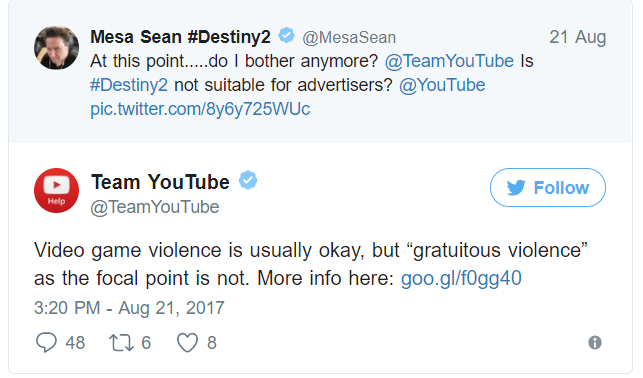Click the @TeamYouTube mention in quoted tweet
This screenshot has width=643, height=378.
pos(449,61)
